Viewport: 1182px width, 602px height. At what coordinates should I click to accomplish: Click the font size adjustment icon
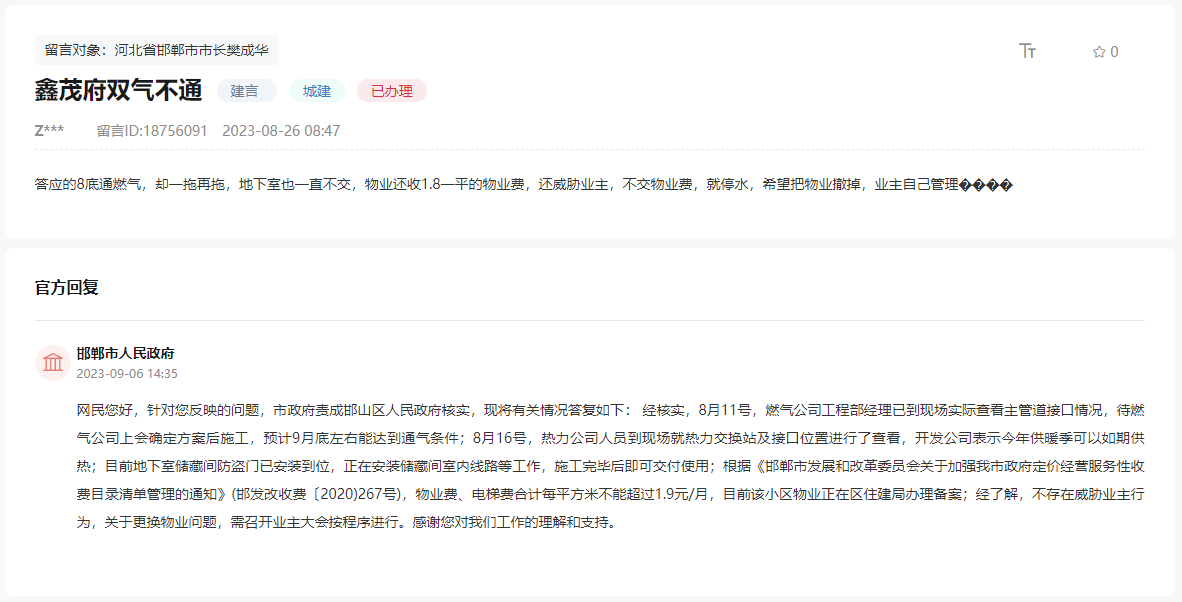click(x=1027, y=50)
